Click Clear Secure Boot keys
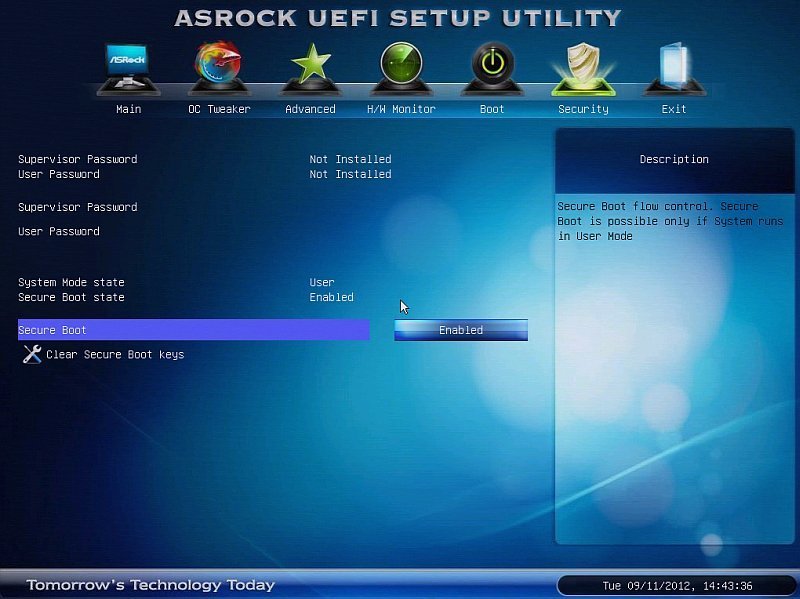800x599 pixels. (x=115, y=355)
